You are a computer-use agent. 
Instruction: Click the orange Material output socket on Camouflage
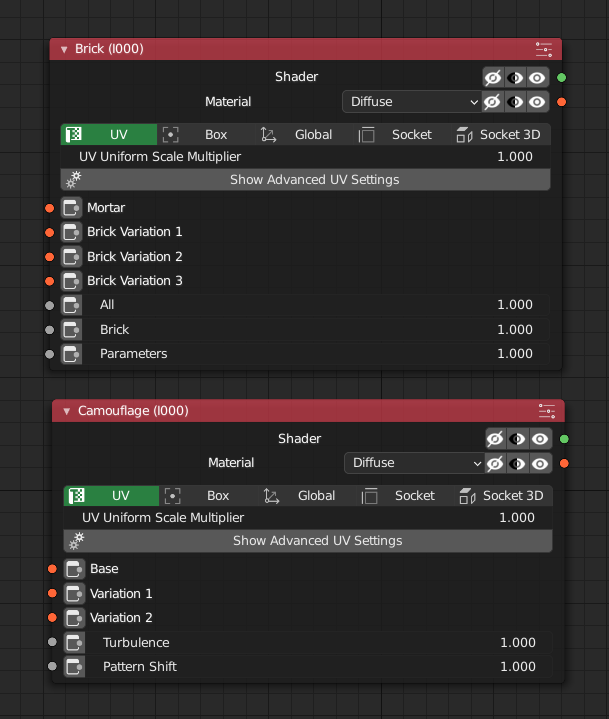[x=564, y=464]
